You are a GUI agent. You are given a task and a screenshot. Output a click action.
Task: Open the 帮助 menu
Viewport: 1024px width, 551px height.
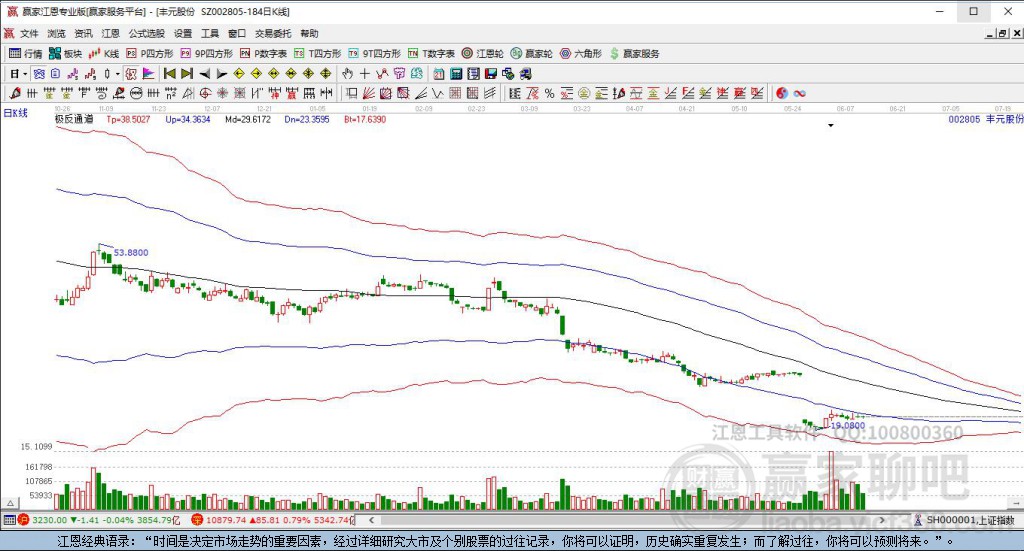pos(310,33)
